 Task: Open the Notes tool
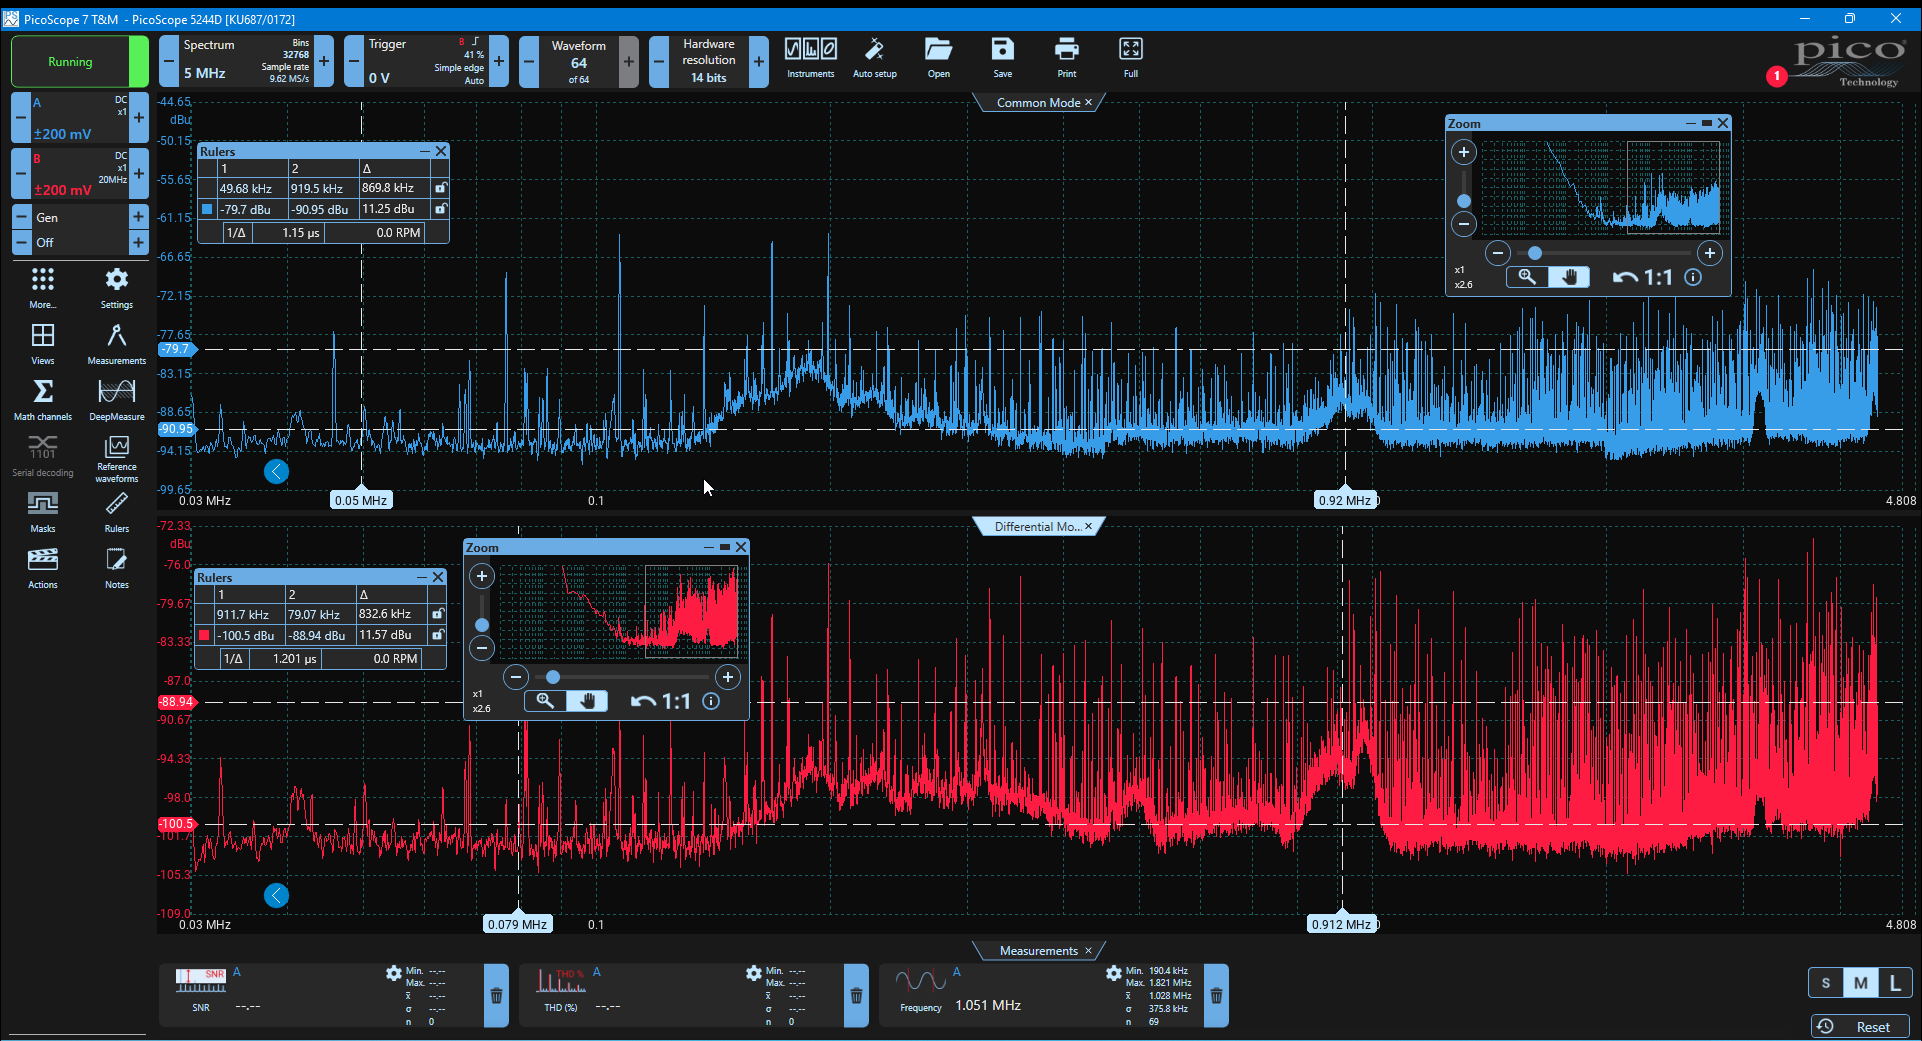[116, 567]
